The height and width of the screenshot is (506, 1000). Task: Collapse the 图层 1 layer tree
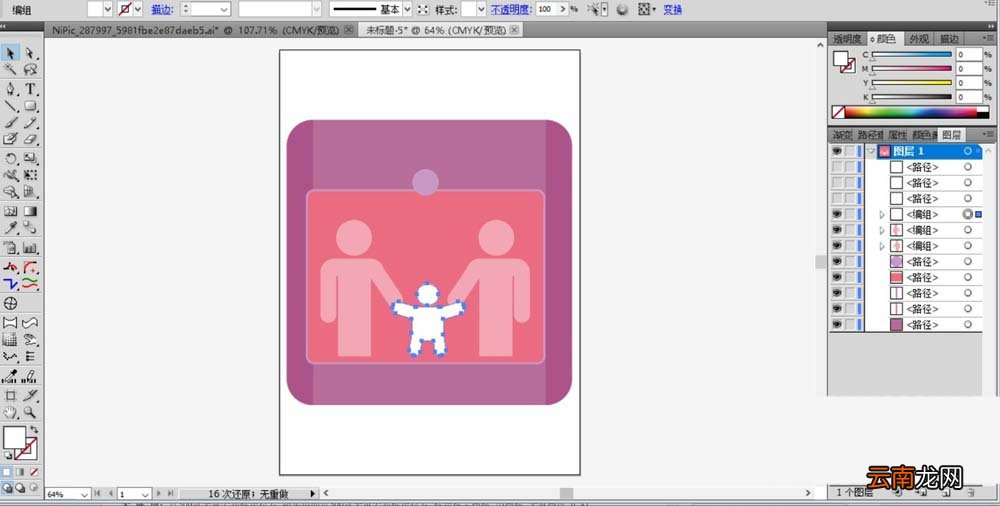coord(871,151)
